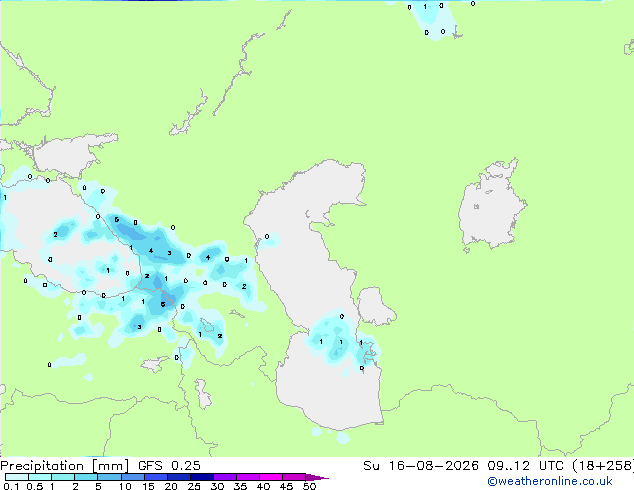634x490 pixels.
Task: Select legend swatch between 10 and 15
Action: [x=132, y=477]
